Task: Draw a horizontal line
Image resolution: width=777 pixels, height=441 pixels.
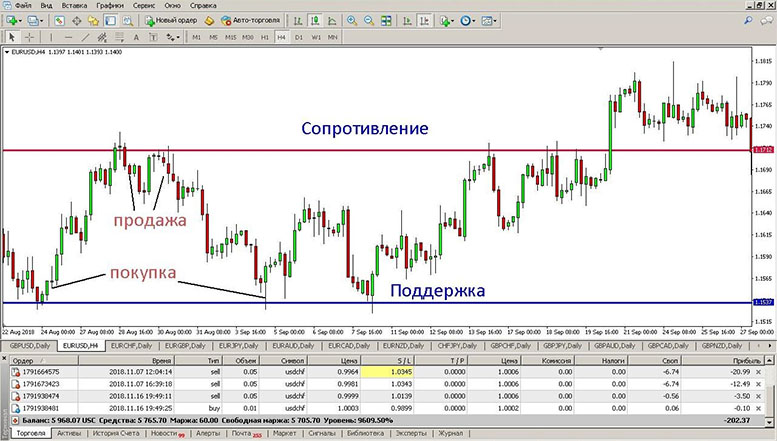Action: 68,37
